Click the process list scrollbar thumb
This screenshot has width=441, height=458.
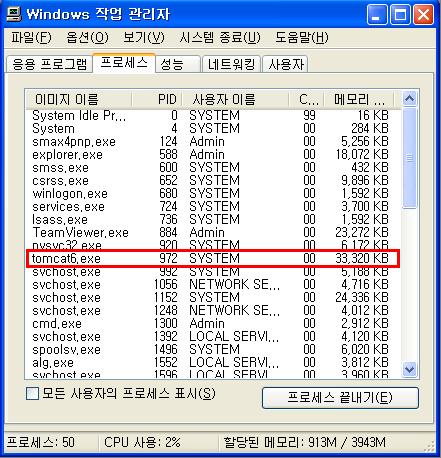[409, 158]
